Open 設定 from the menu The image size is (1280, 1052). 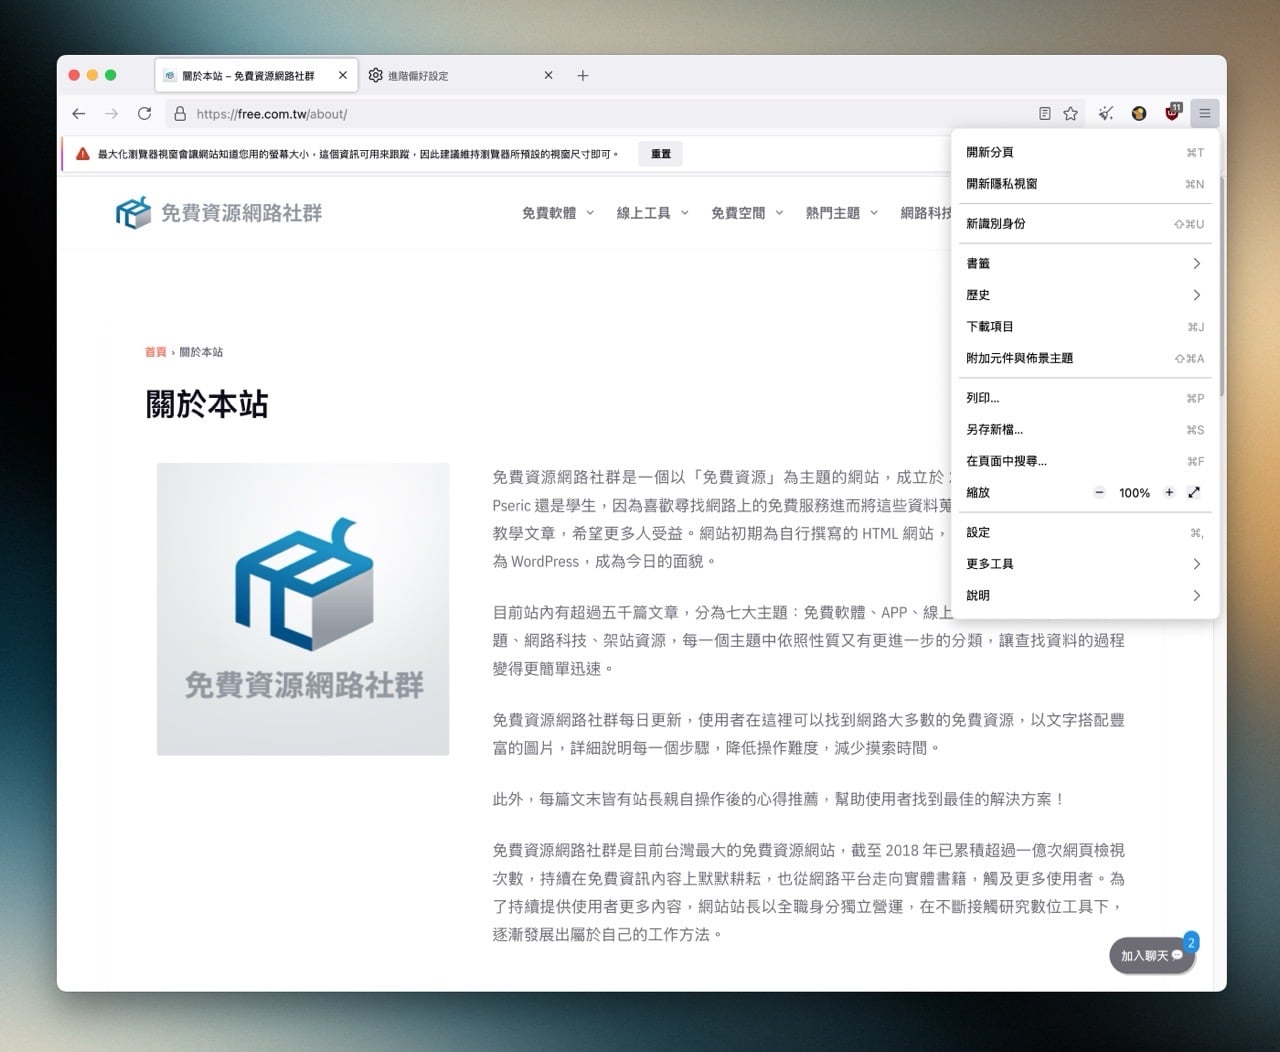[1085, 533]
